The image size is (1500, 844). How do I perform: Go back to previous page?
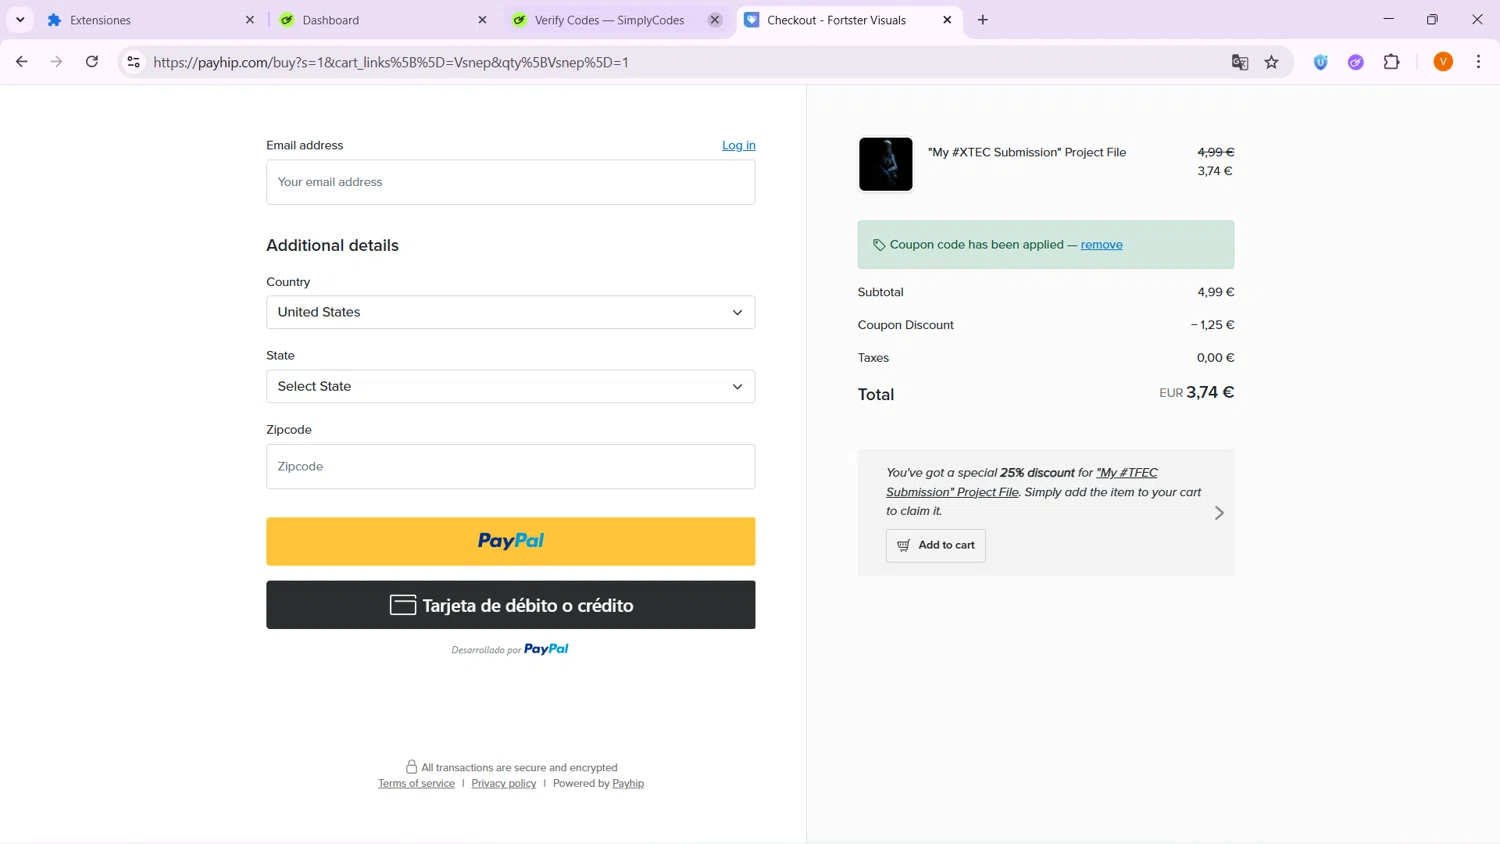(21, 62)
